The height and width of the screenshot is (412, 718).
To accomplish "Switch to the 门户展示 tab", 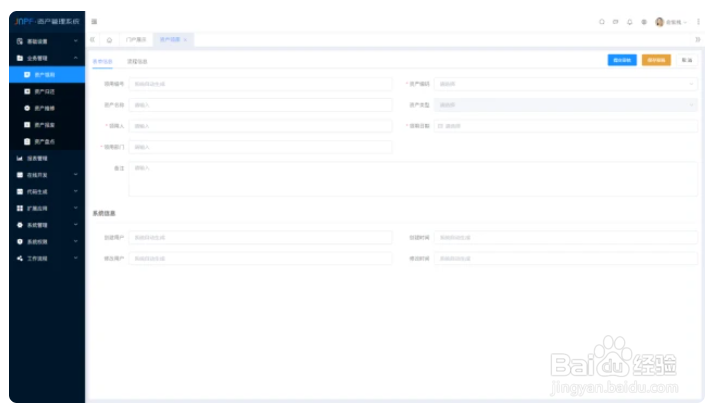I will 136,40.
